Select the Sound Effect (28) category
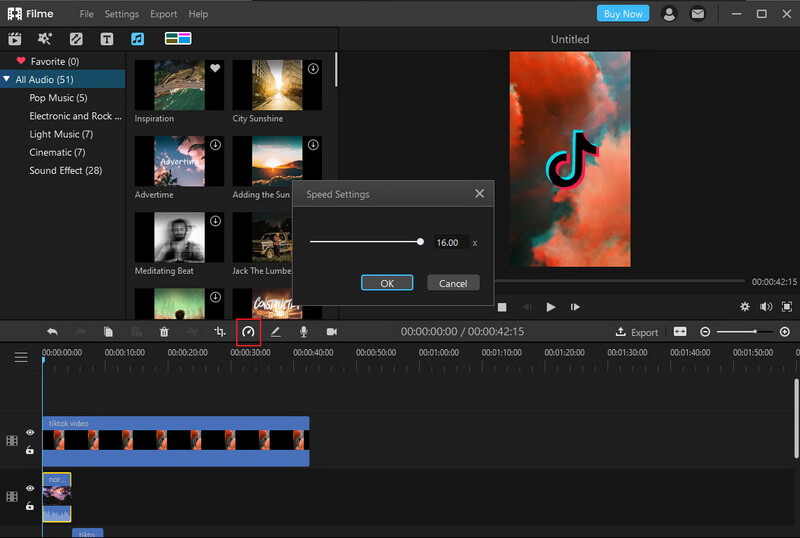The image size is (800, 538). tap(66, 170)
